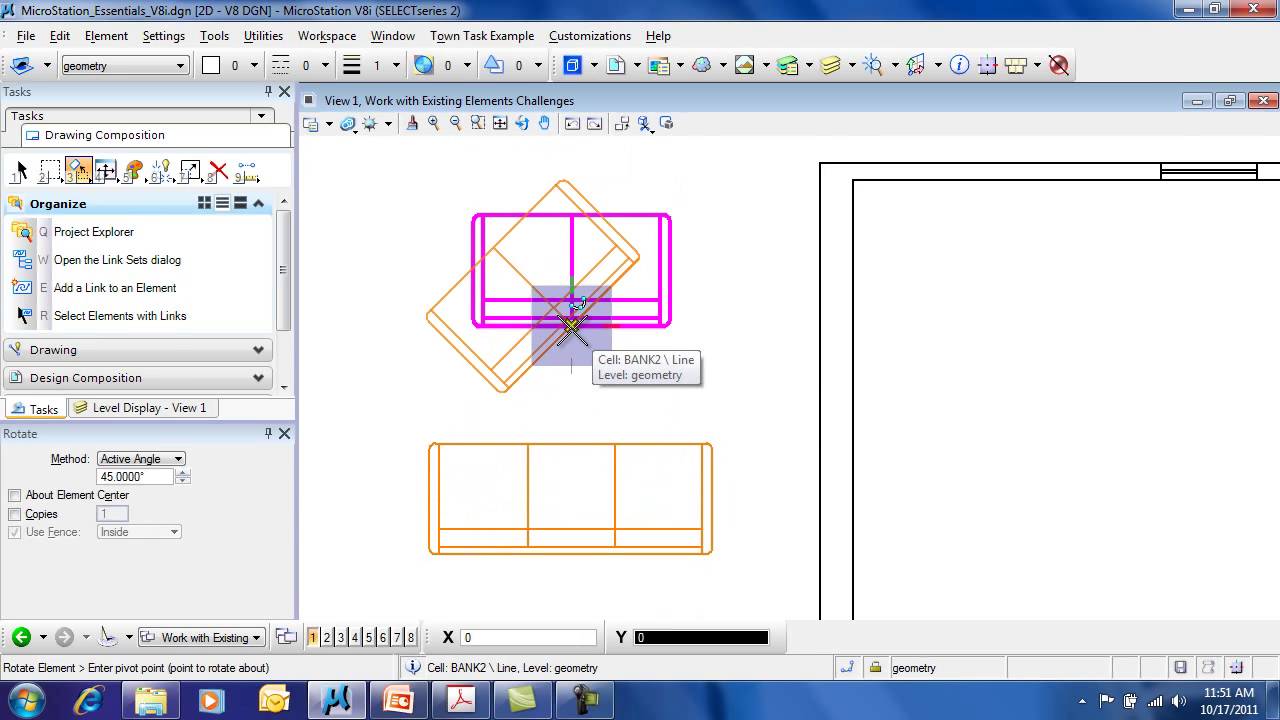
Task: Open the Customizations menu
Action: [590, 35]
